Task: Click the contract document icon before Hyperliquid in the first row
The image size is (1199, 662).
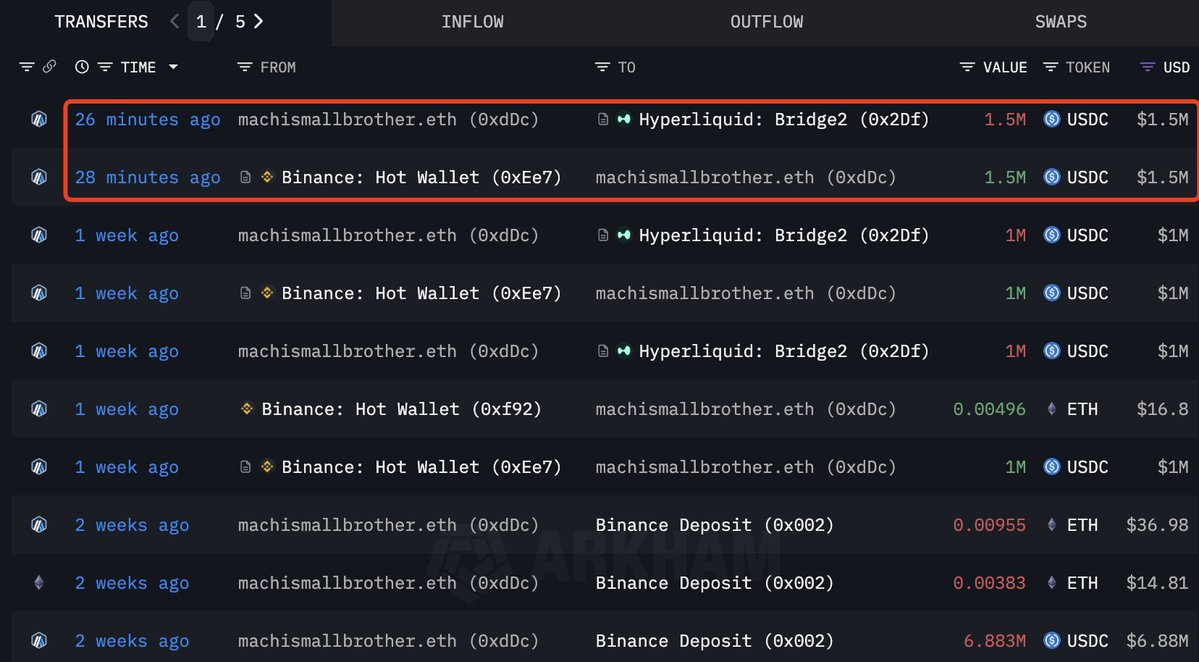Action: click(603, 119)
